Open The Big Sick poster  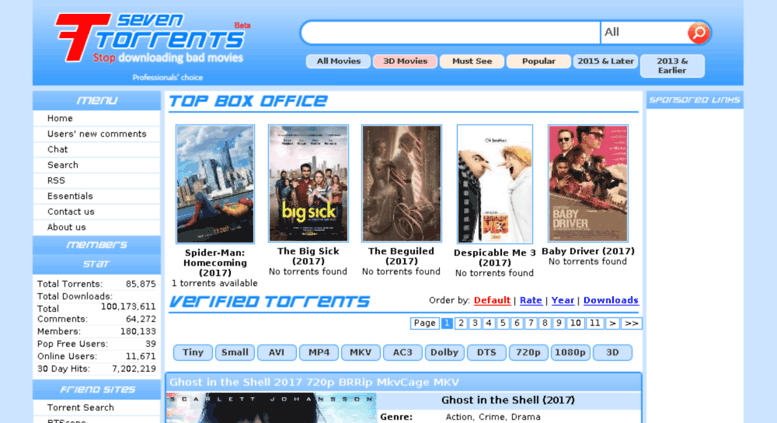(308, 183)
